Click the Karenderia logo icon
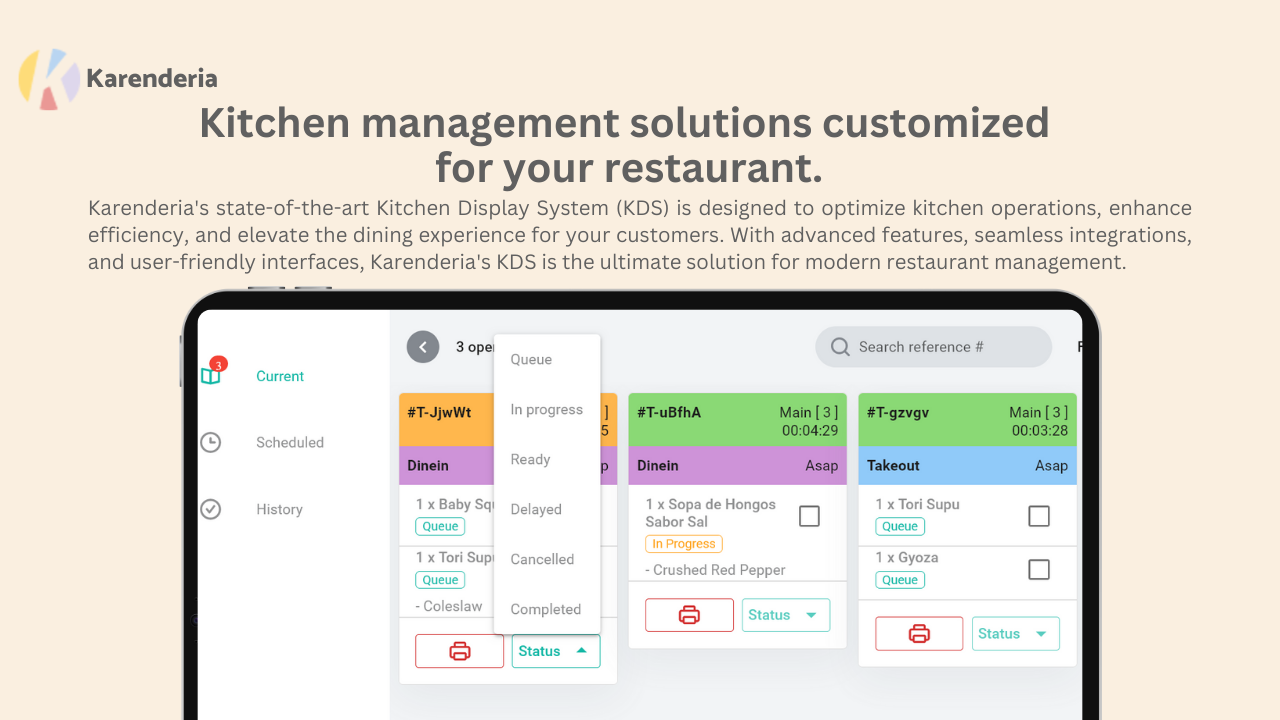Viewport: 1280px width, 720px height. pos(48,78)
